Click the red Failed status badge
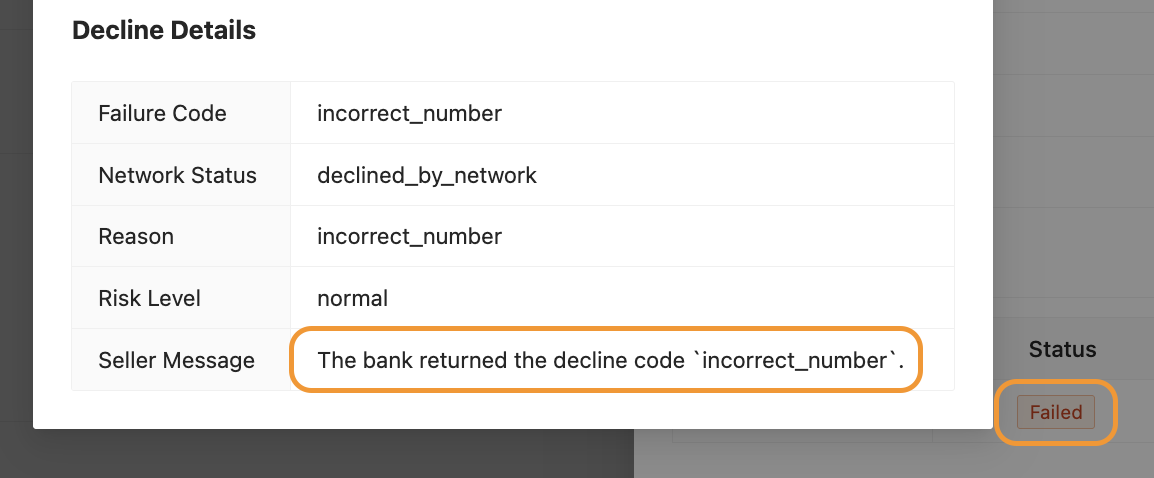The image size is (1154, 478). click(x=1056, y=412)
